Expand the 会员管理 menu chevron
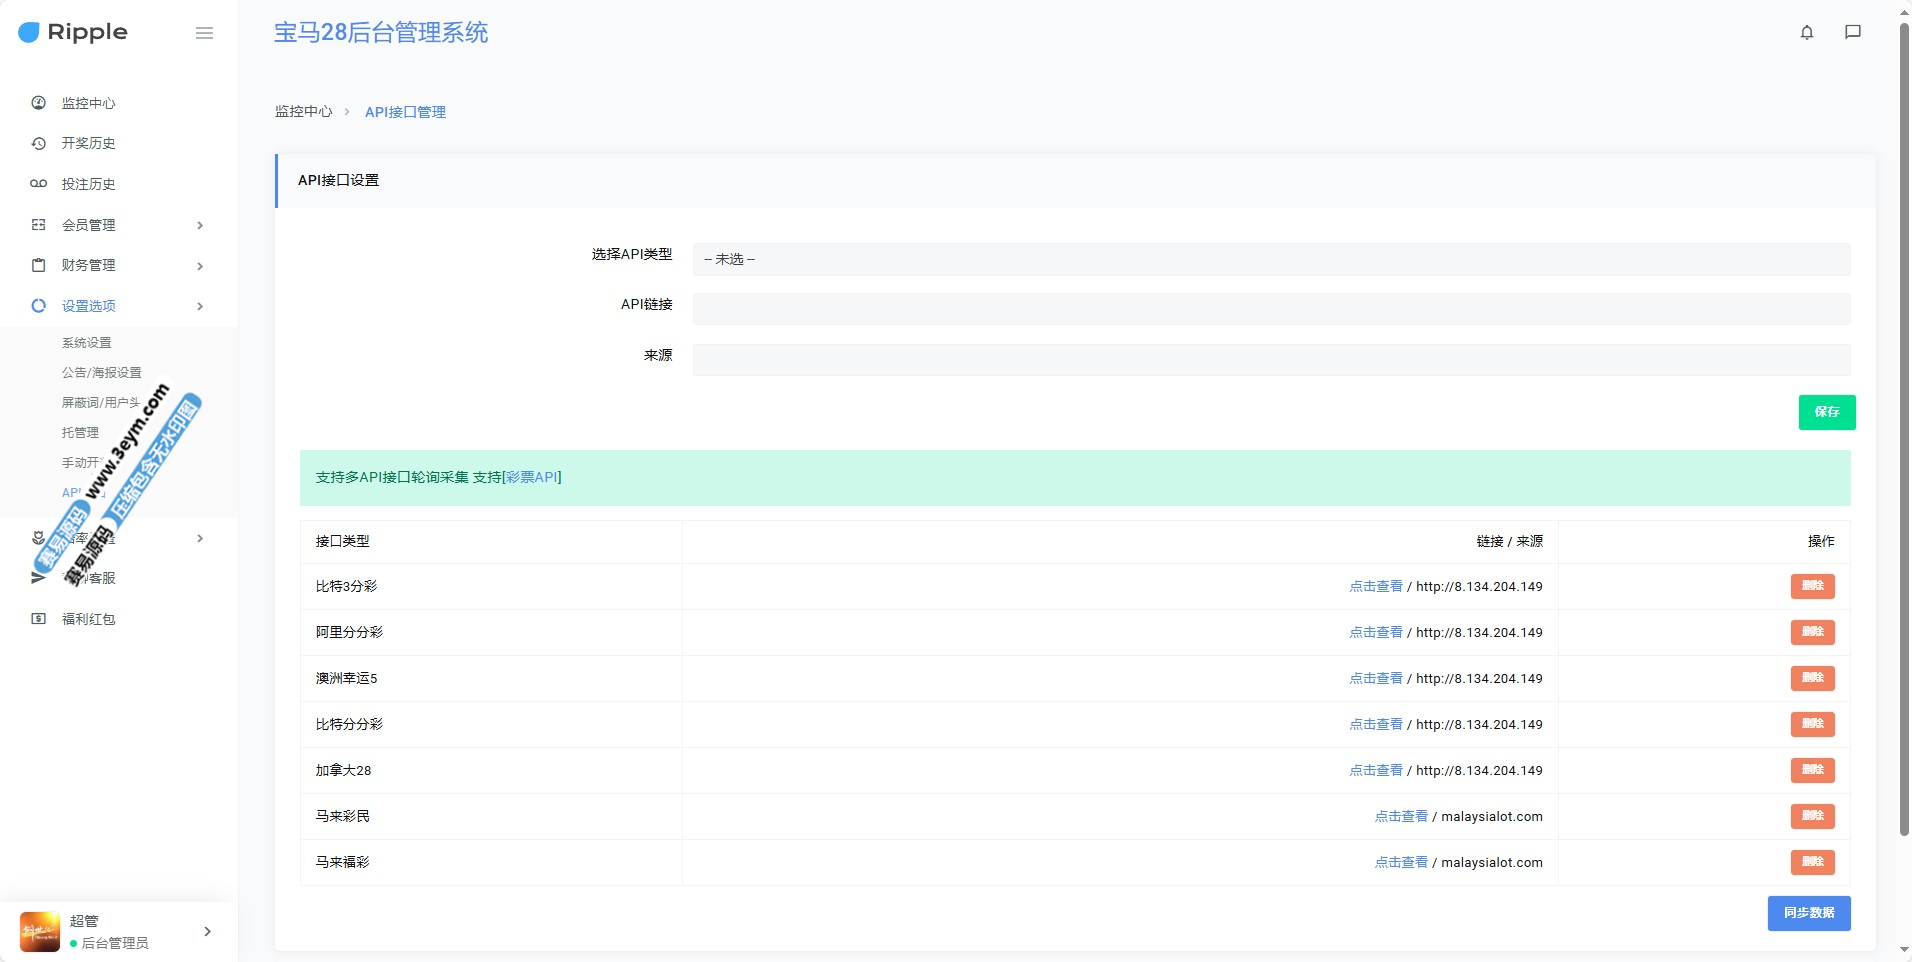Image resolution: width=1912 pixels, height=962 pixels. pos(200,225)
